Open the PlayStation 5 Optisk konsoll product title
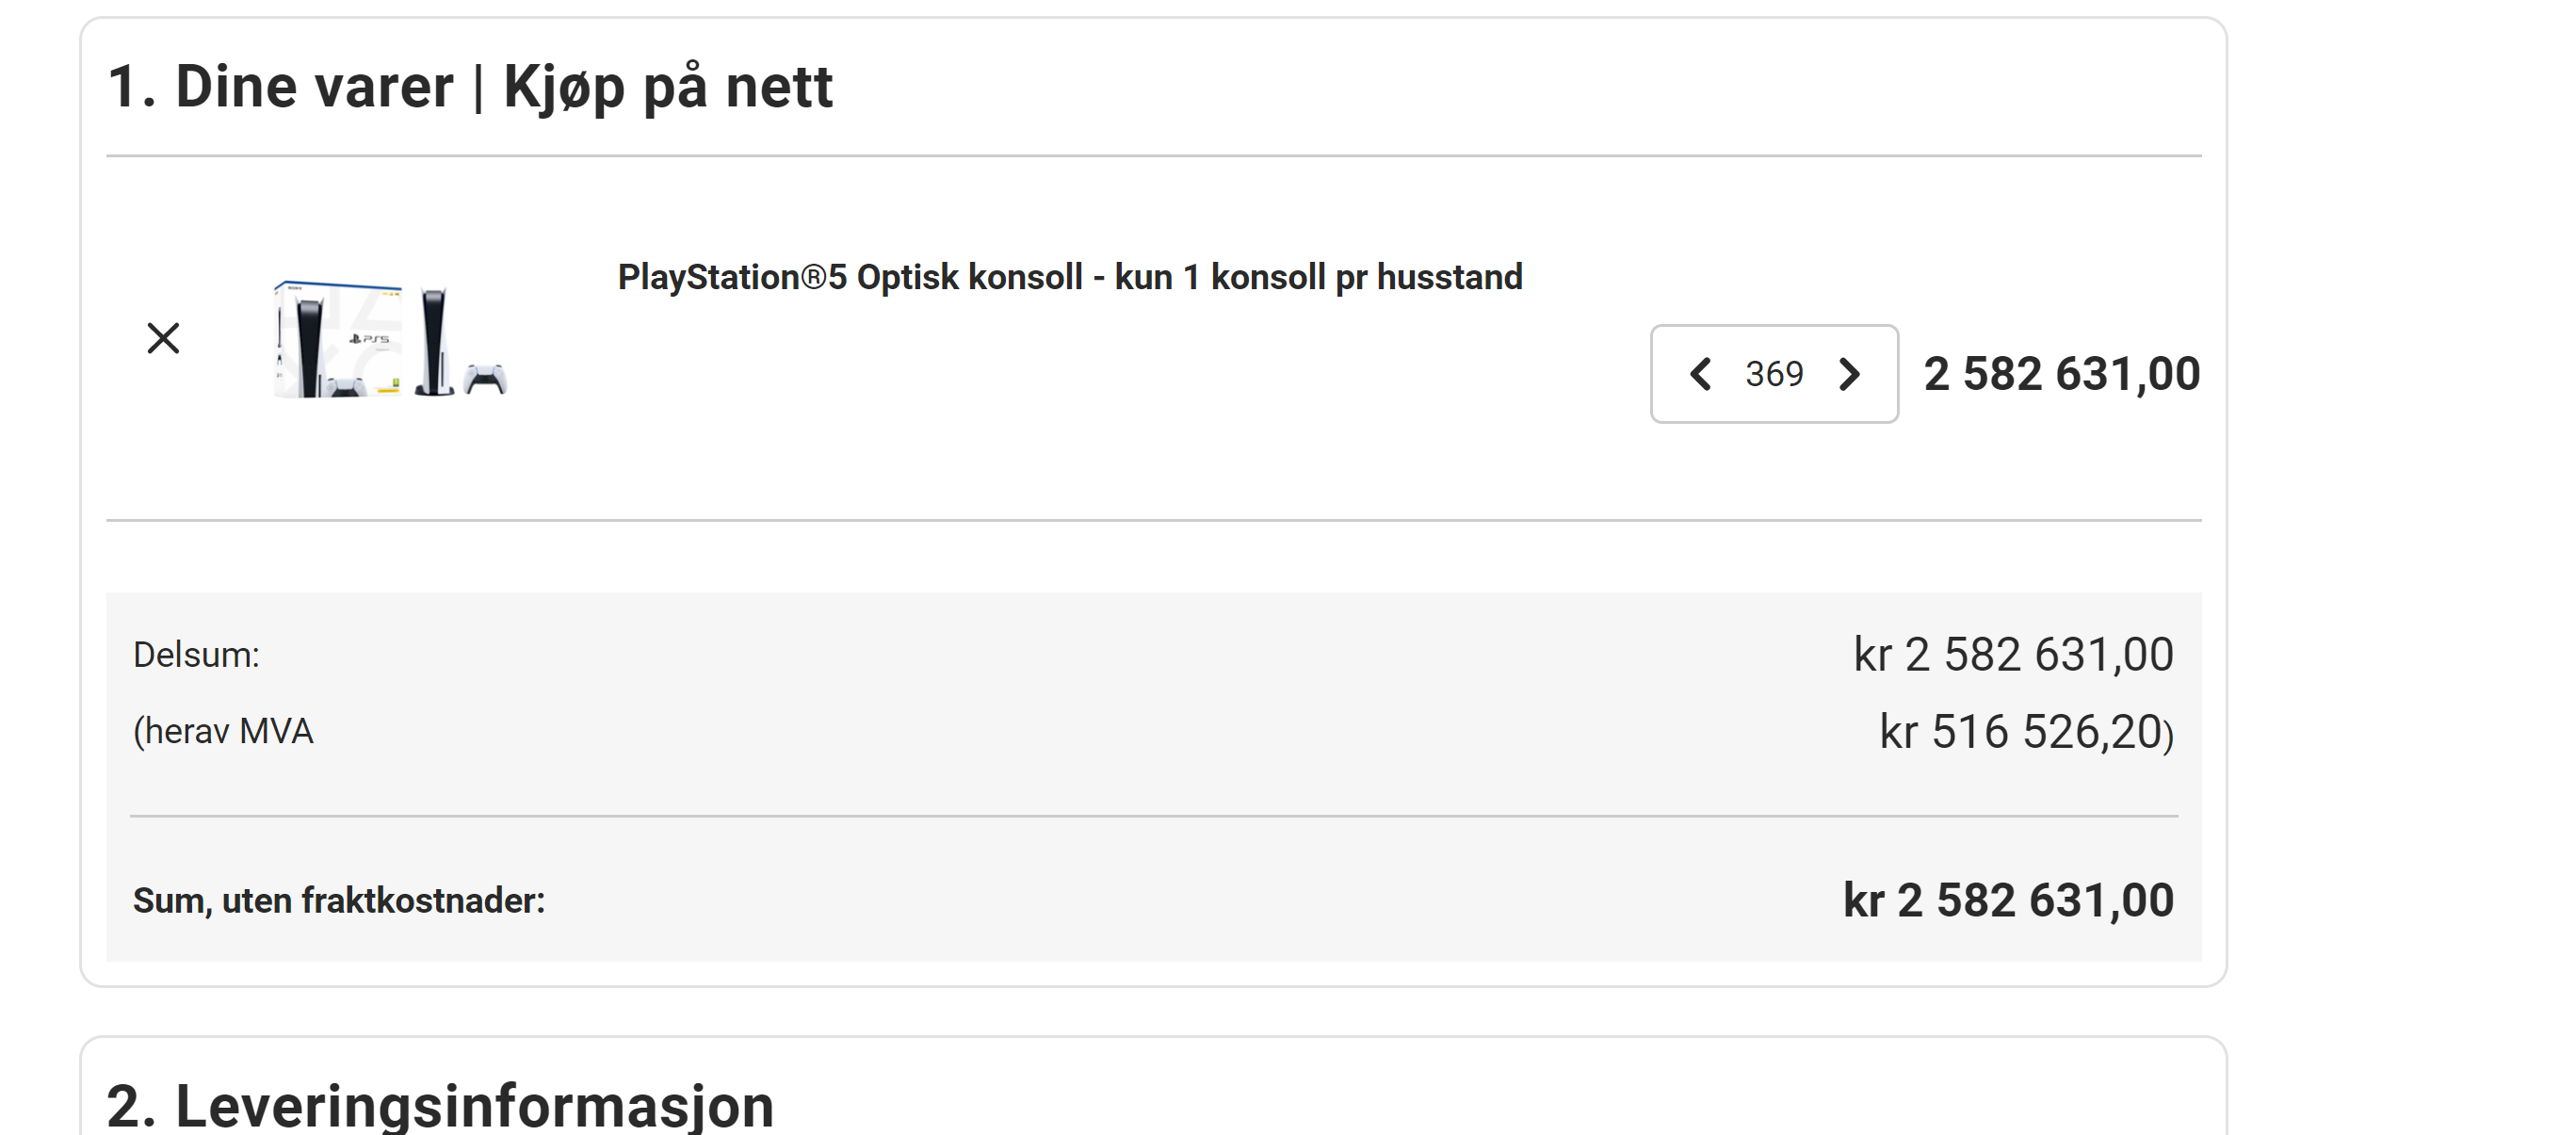Screen dimensions: 2576x1135 point(1070,277)
